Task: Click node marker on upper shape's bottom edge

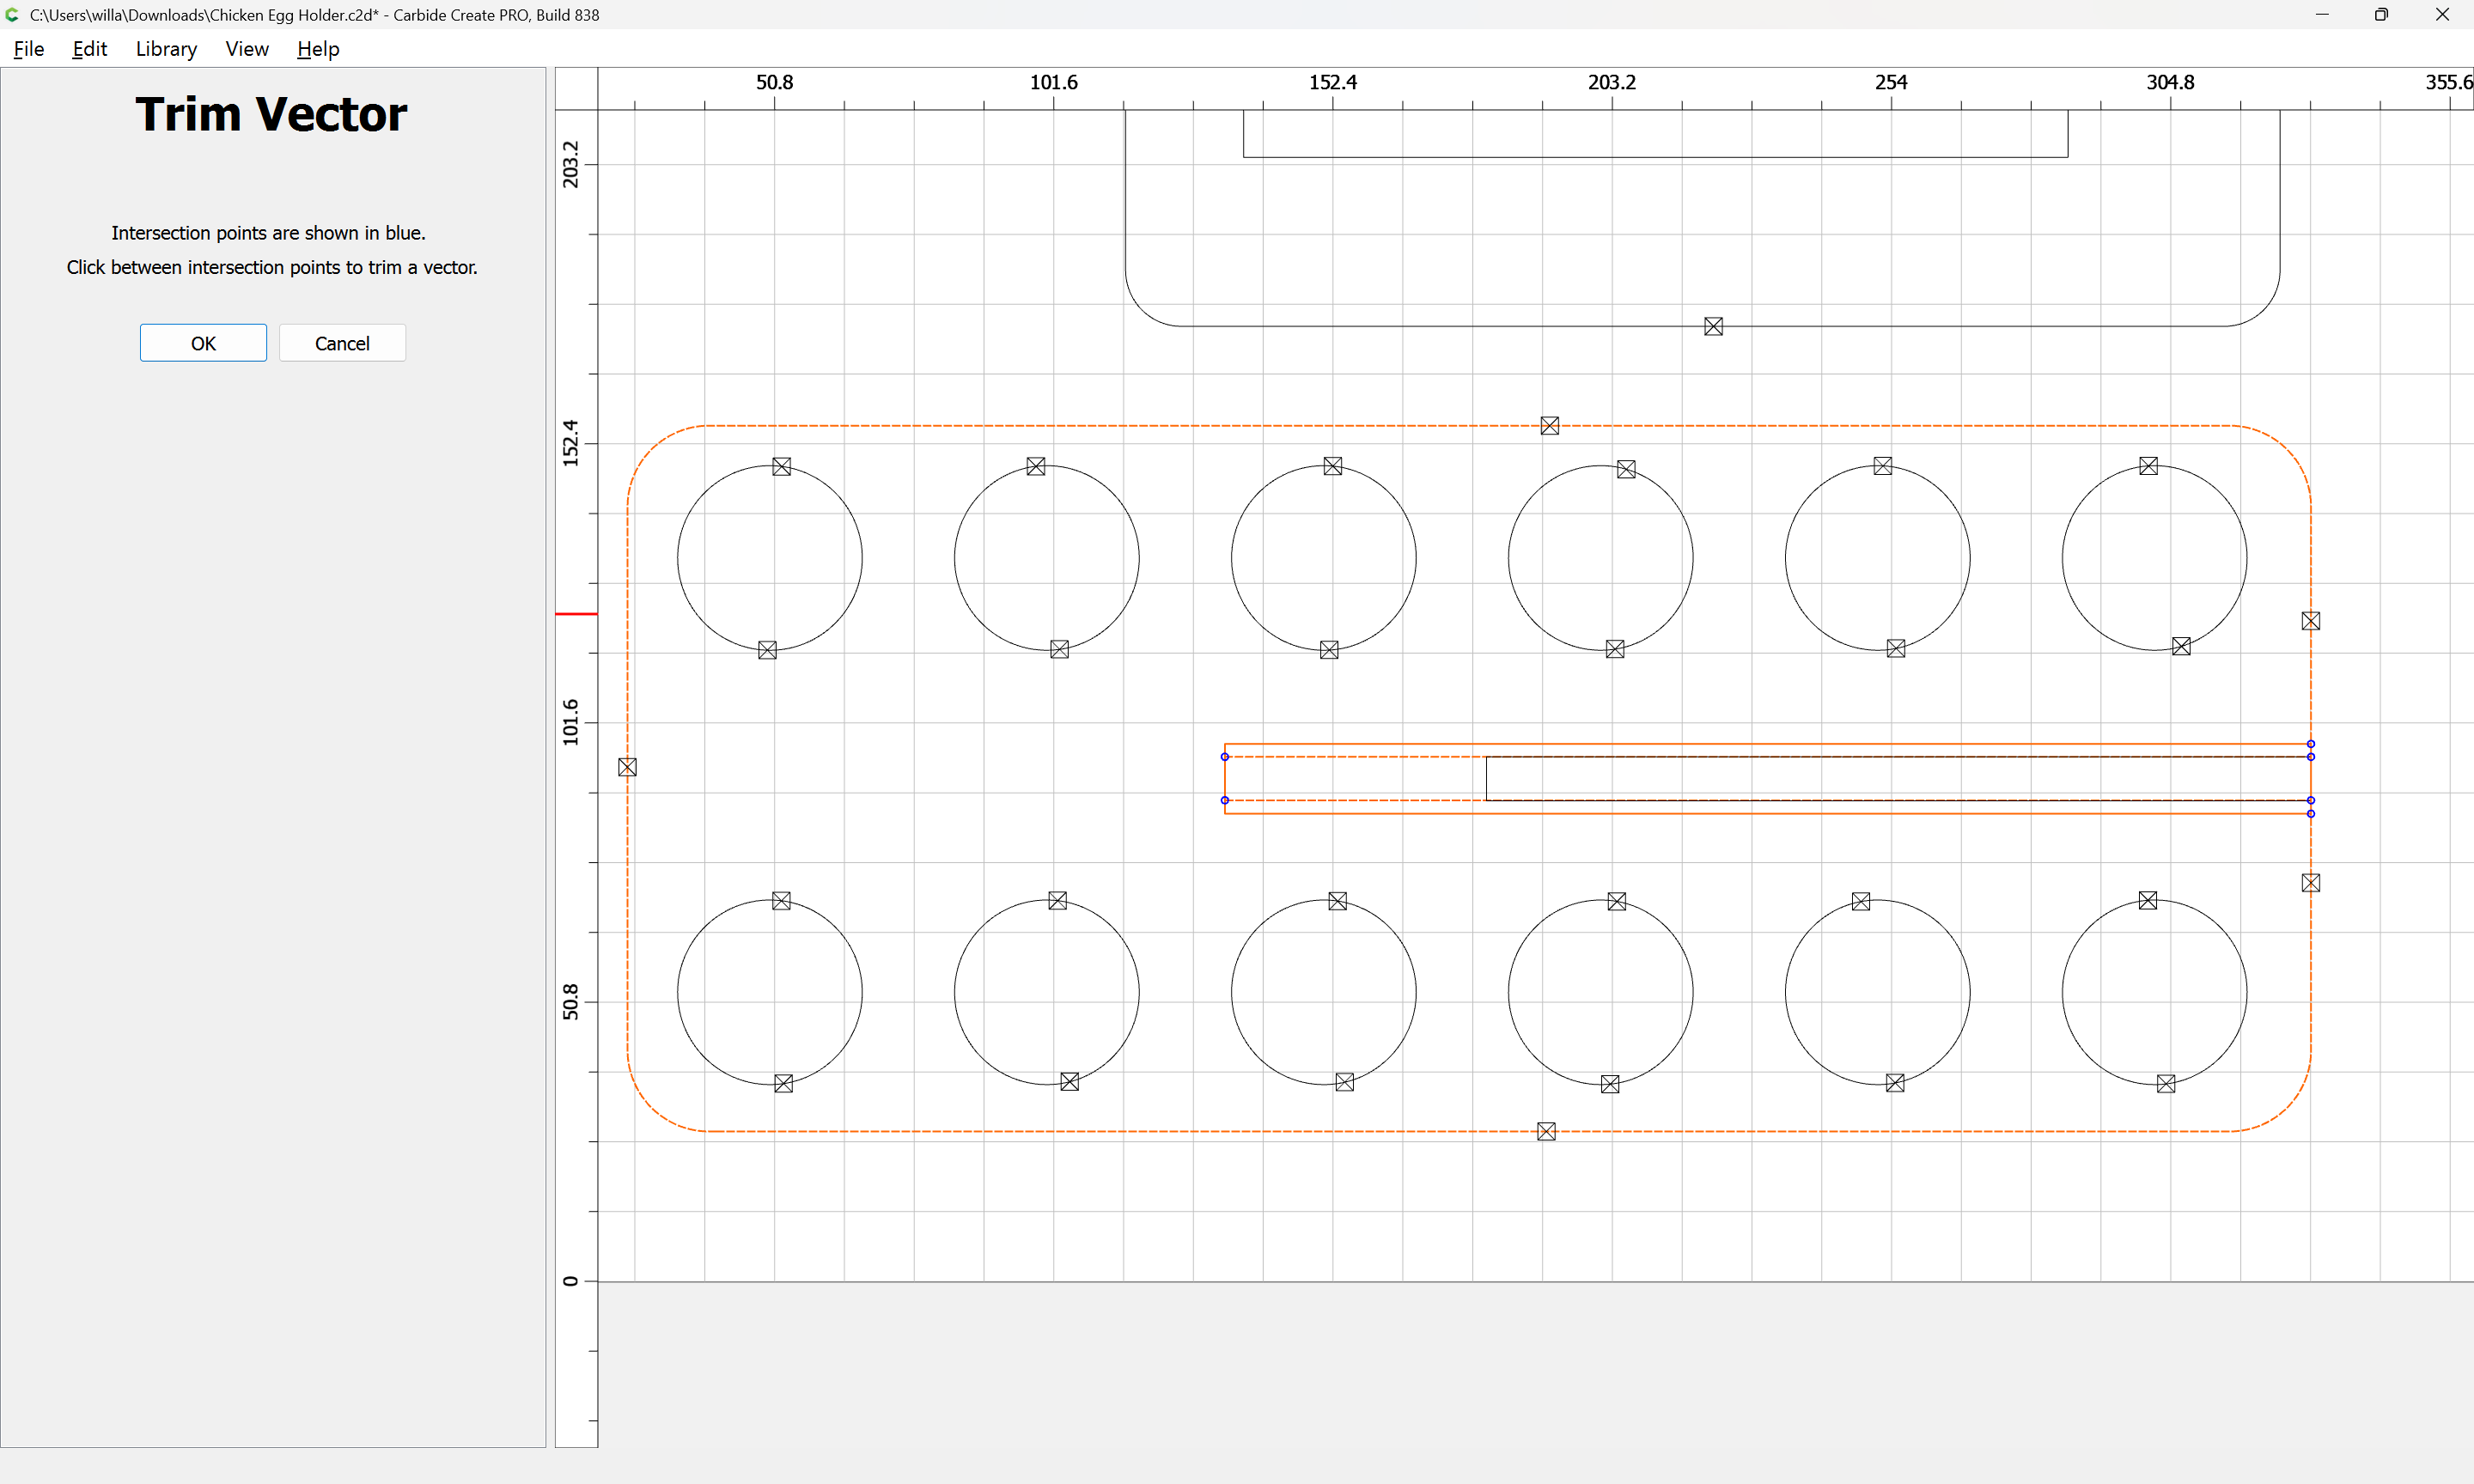Action: (1713, 327)
